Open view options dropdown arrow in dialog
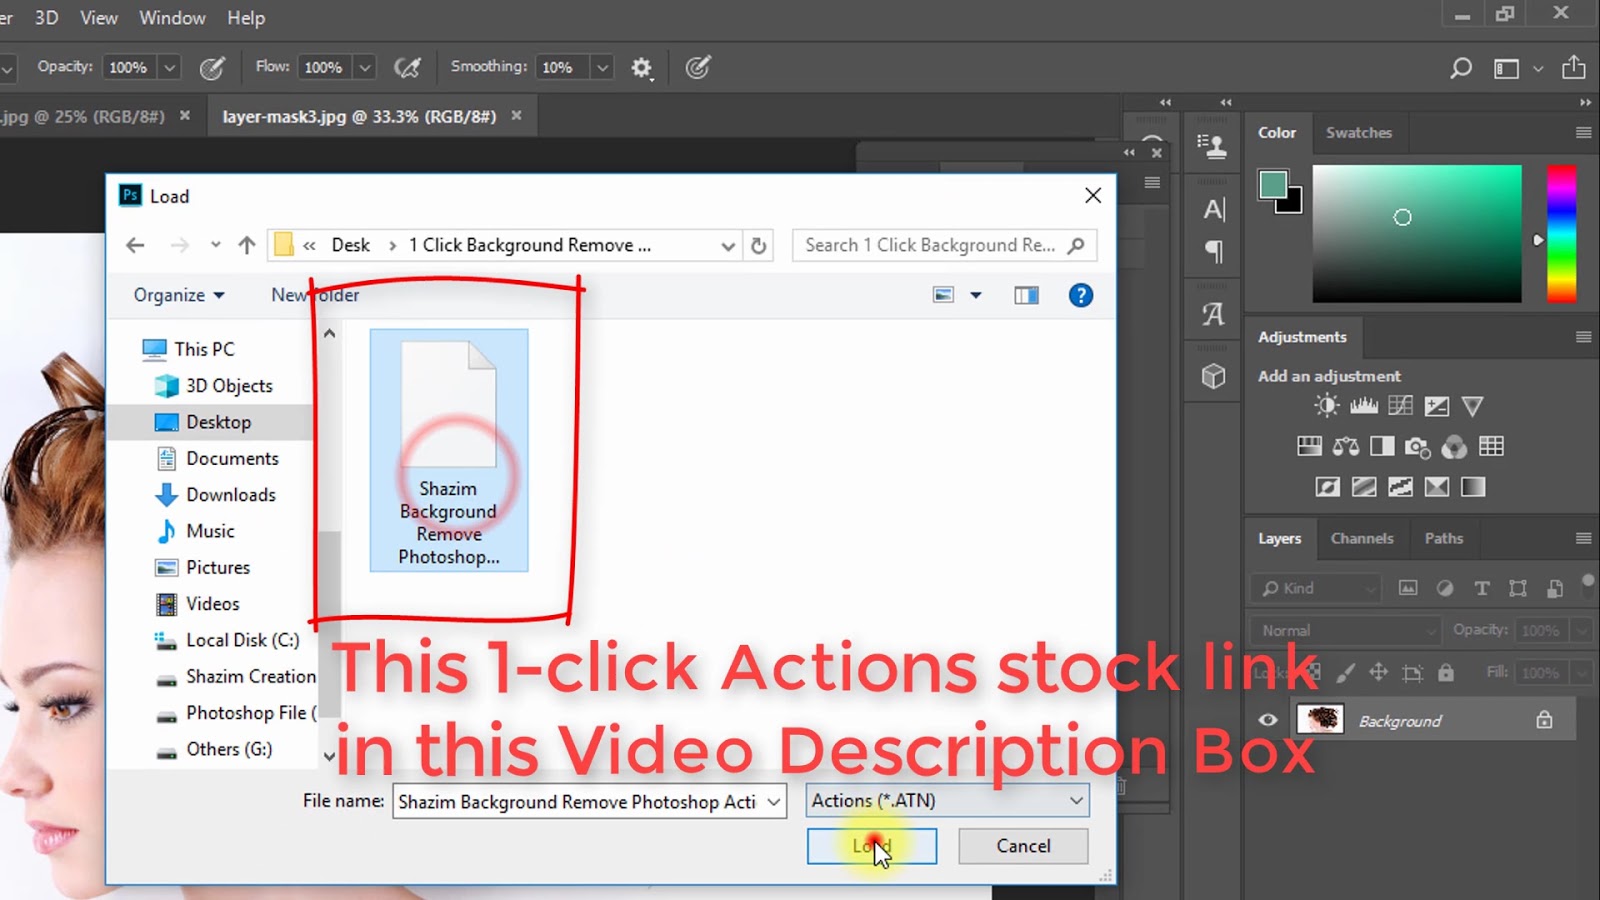This screenshot has height=900, width=1600. tap(976, 295)
